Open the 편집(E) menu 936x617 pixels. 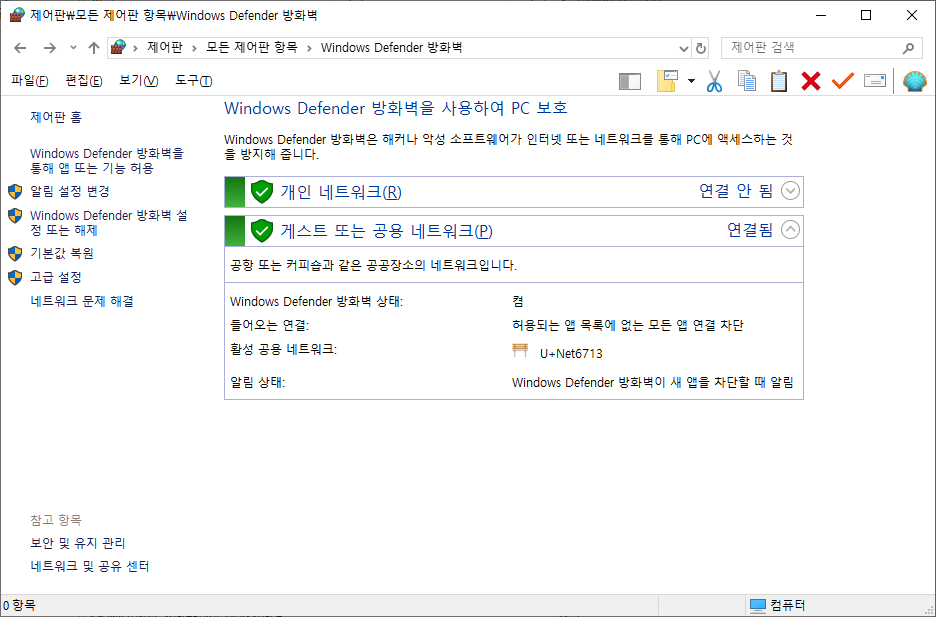[84, 81]
